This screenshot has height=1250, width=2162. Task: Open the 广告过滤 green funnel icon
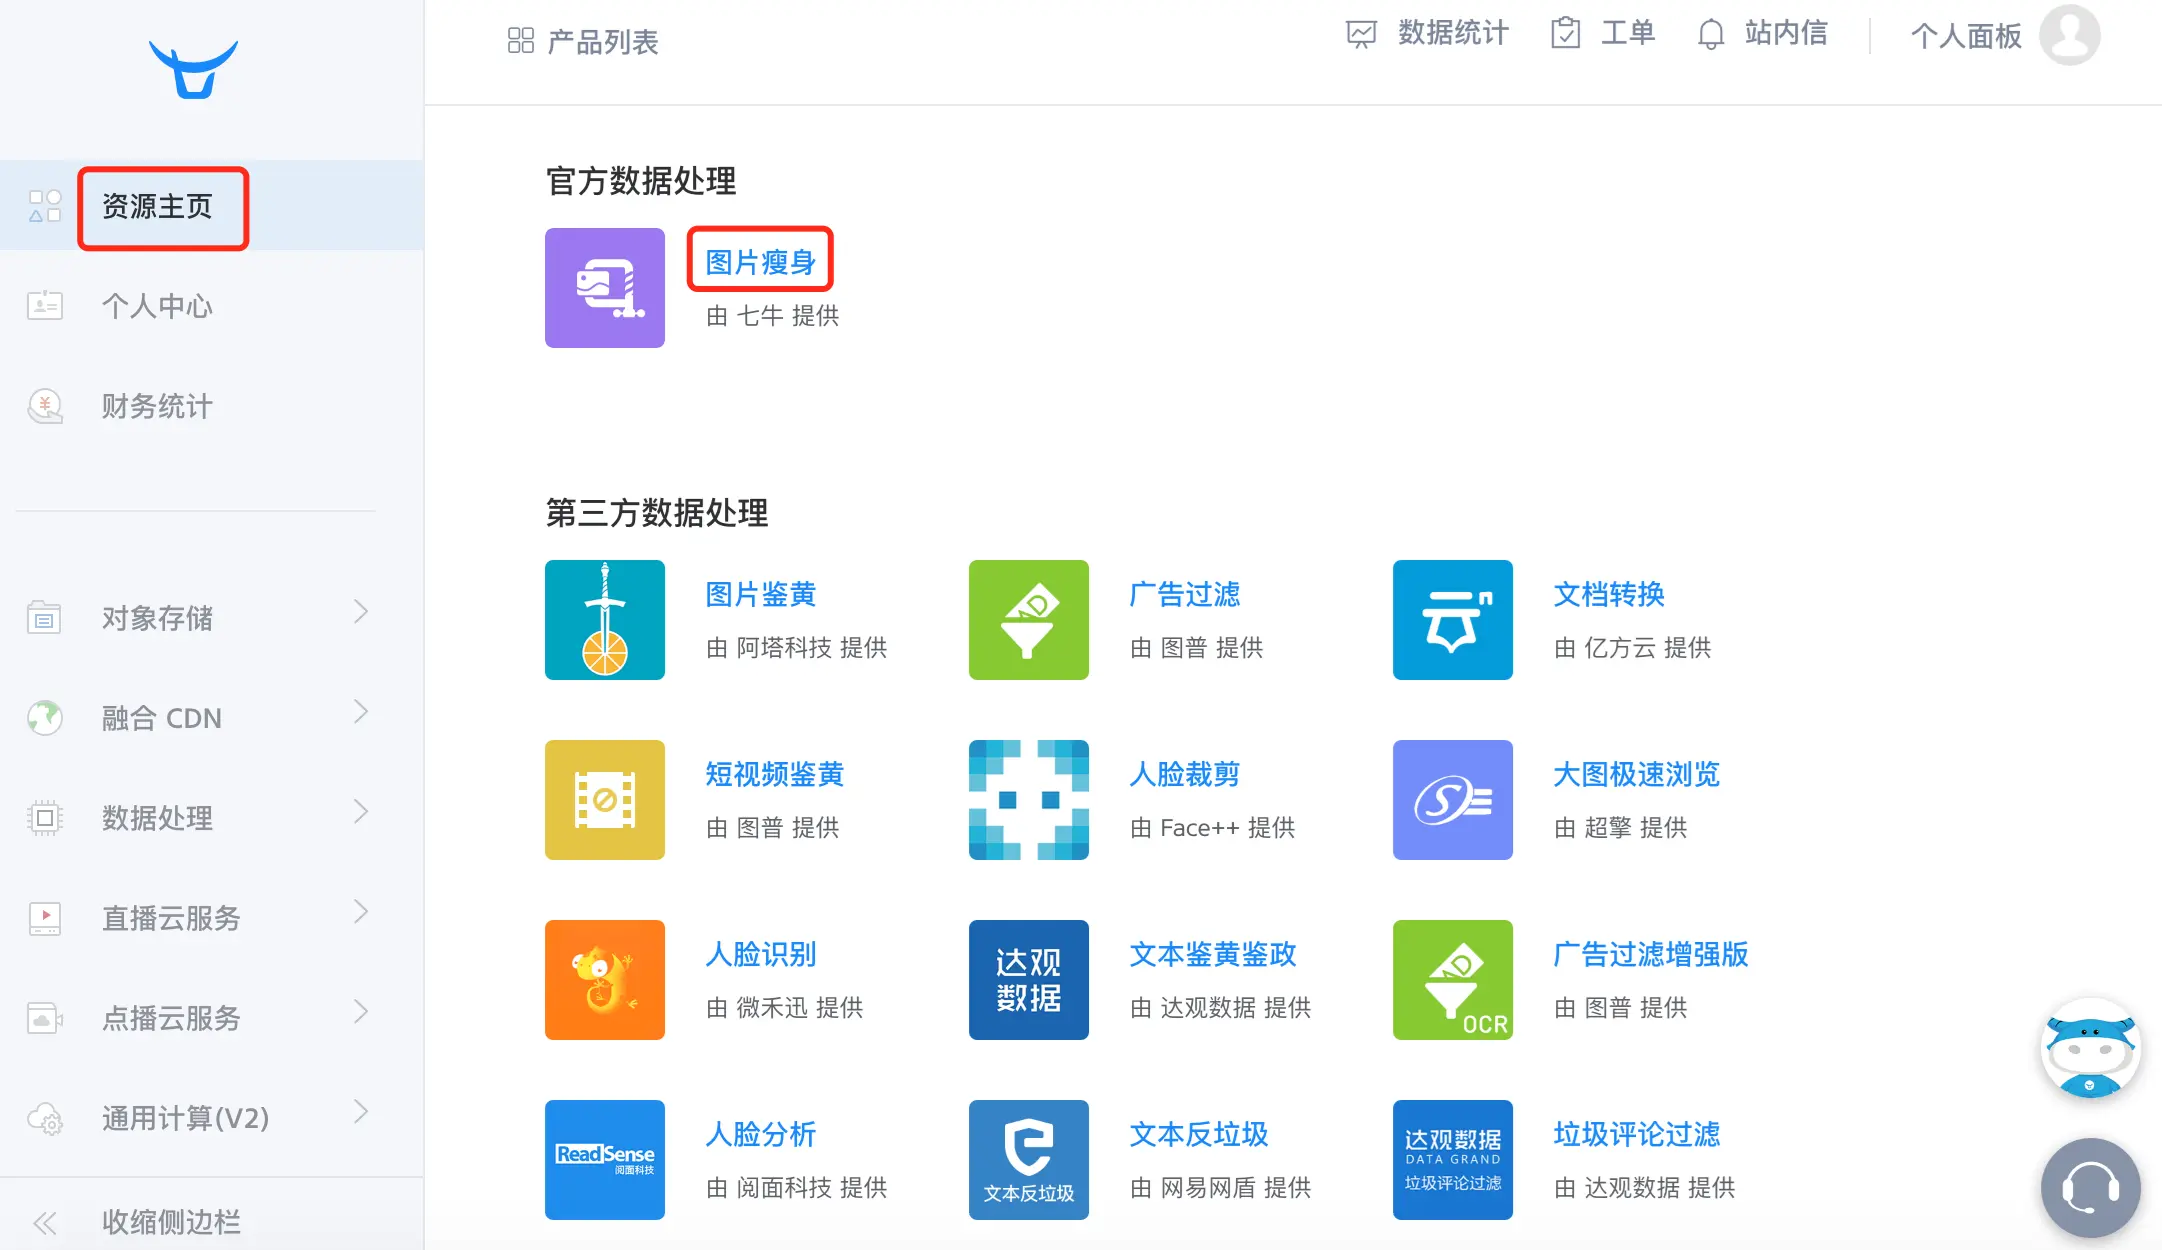[1029, 620]
